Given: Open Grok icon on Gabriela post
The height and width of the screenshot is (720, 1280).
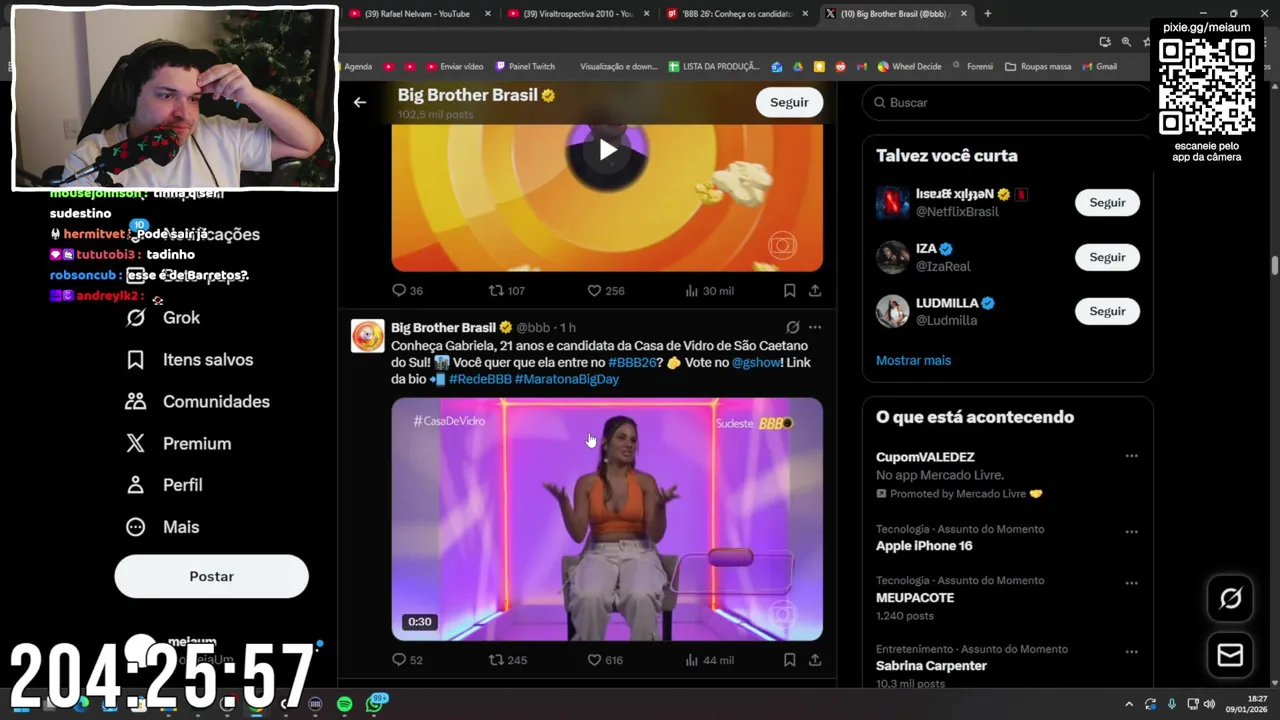Looking at the screenshot, I should pos(792,327).
